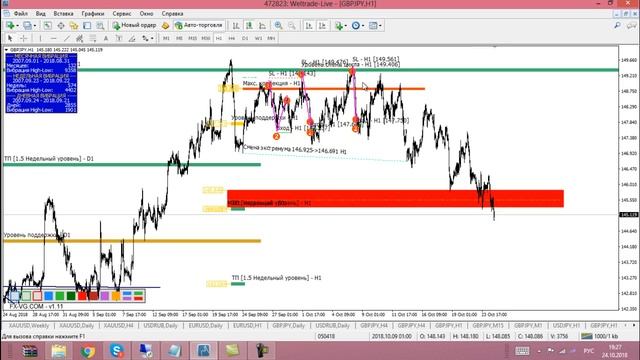640x360 pixels.
Task: Open Skype from the taskbar
Action: pyautogui.click(x=116, y=351)
